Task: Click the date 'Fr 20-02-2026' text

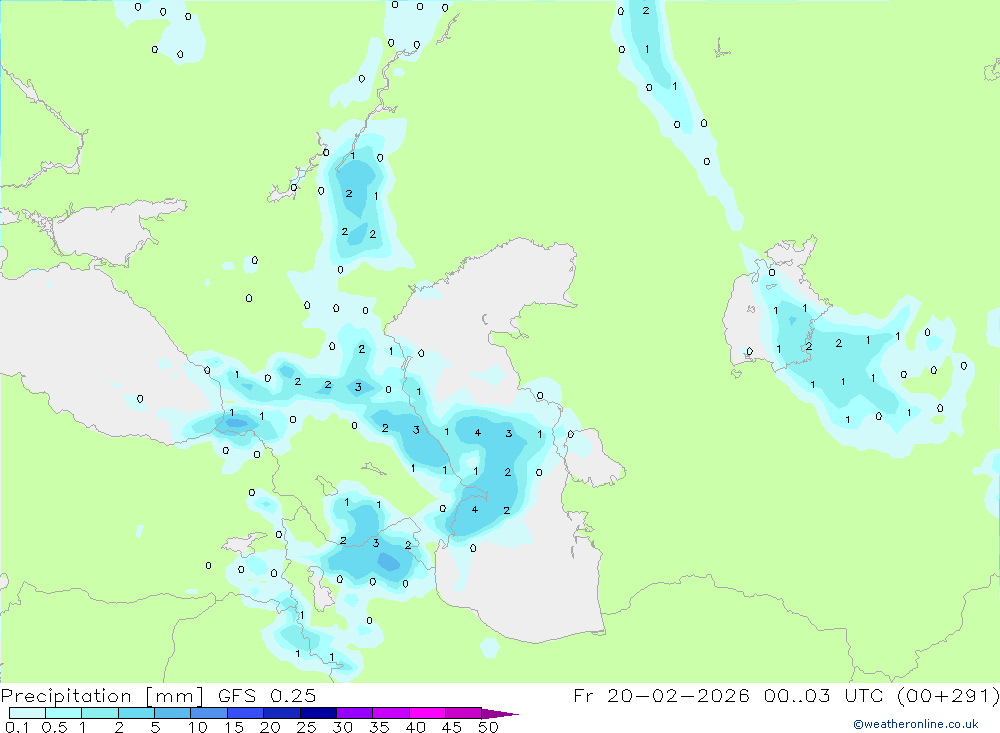Action: (x=661, y=695)
